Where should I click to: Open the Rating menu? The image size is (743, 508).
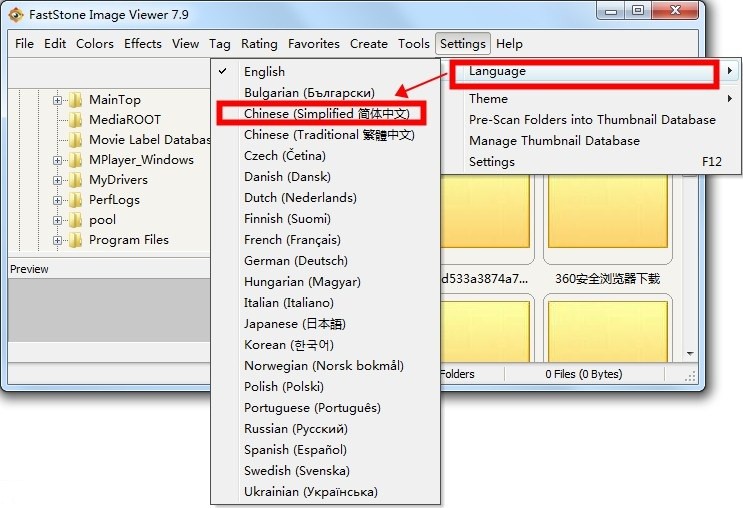259,44
